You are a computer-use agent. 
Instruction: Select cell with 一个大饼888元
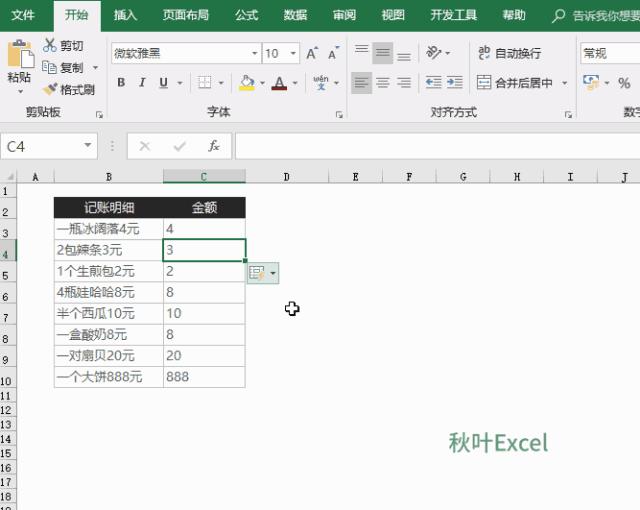click(109, 377)
